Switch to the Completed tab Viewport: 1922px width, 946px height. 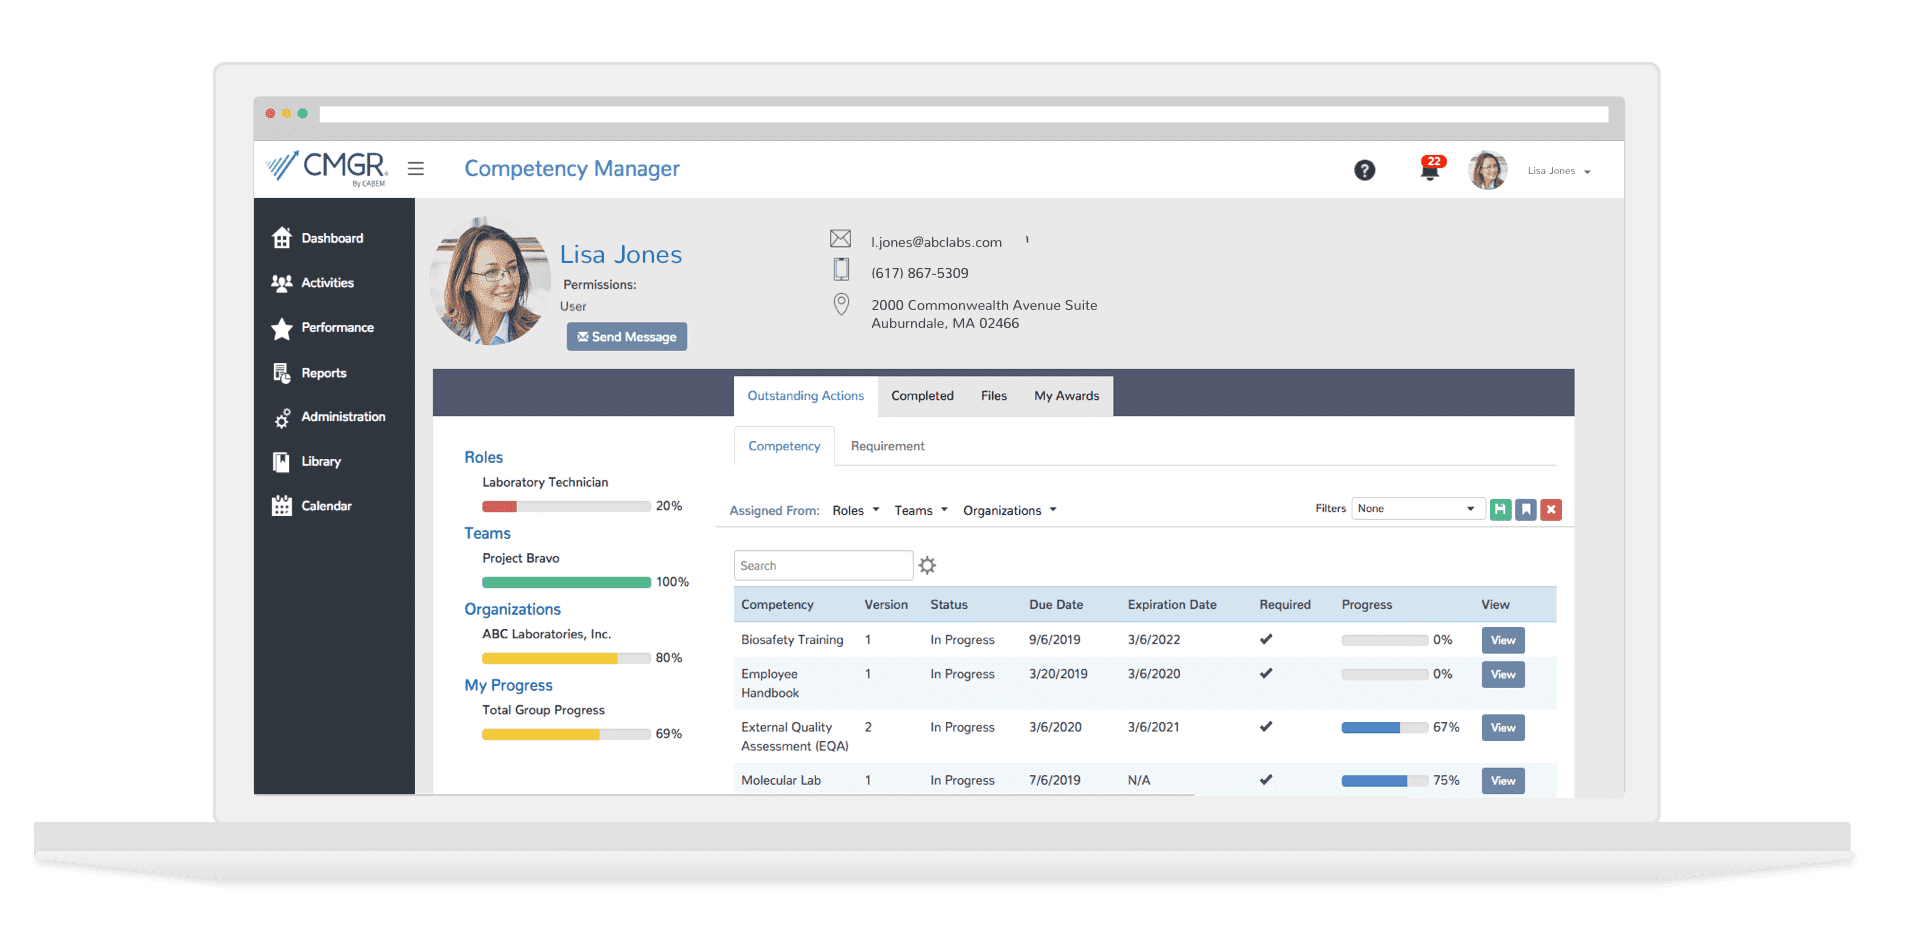pos(921,395)
